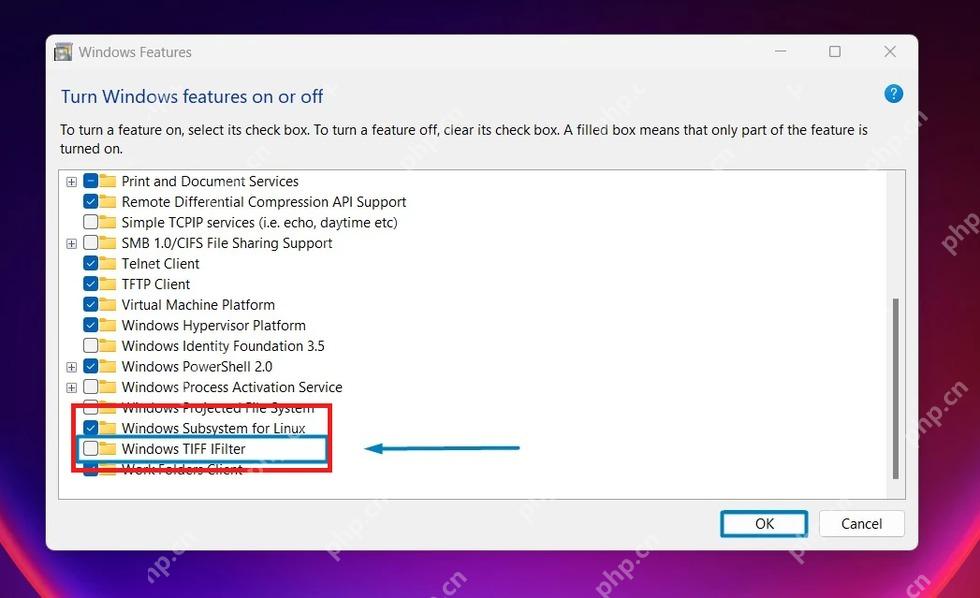Select the Virtual Machine Platform label
Viewport: 980px width, 598px height.
[x=198, y=305]
